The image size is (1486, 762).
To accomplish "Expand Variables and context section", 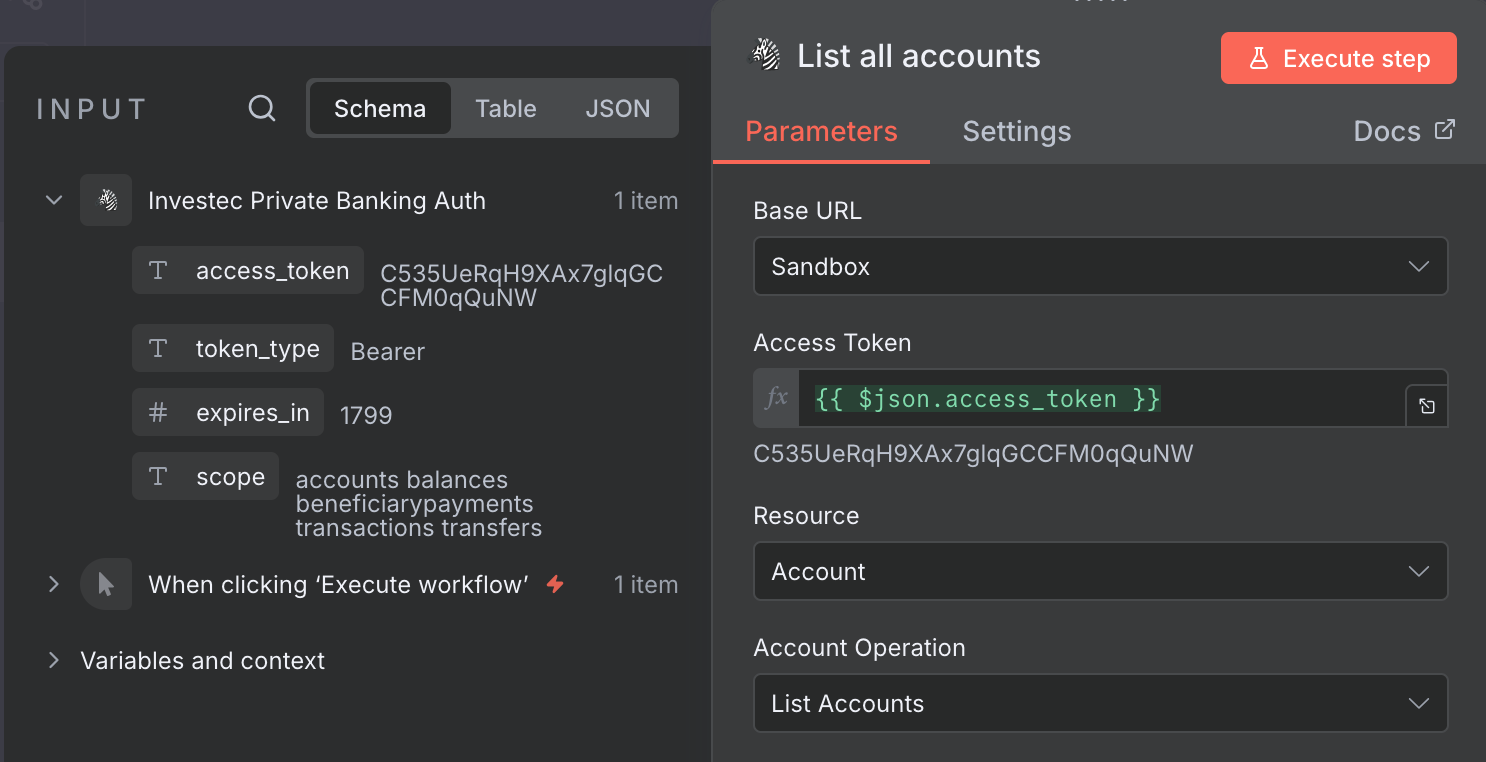I will 54,661.
